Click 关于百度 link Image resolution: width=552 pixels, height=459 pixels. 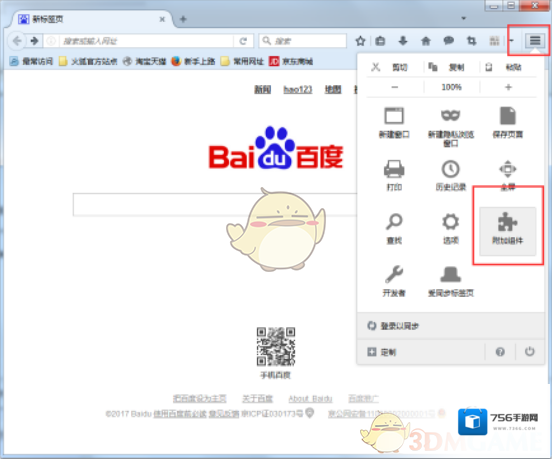pos(257,398)
